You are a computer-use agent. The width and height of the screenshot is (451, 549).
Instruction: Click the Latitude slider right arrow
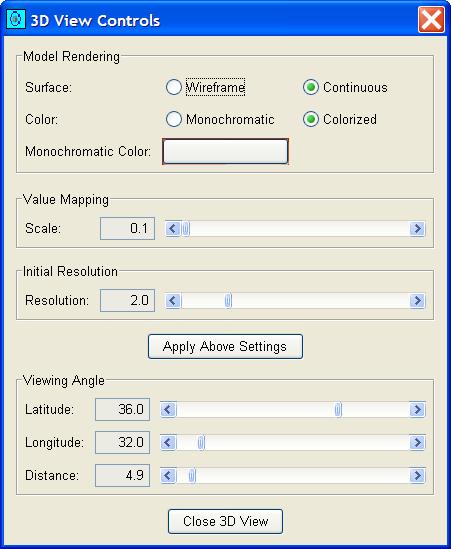coord(417,409)
